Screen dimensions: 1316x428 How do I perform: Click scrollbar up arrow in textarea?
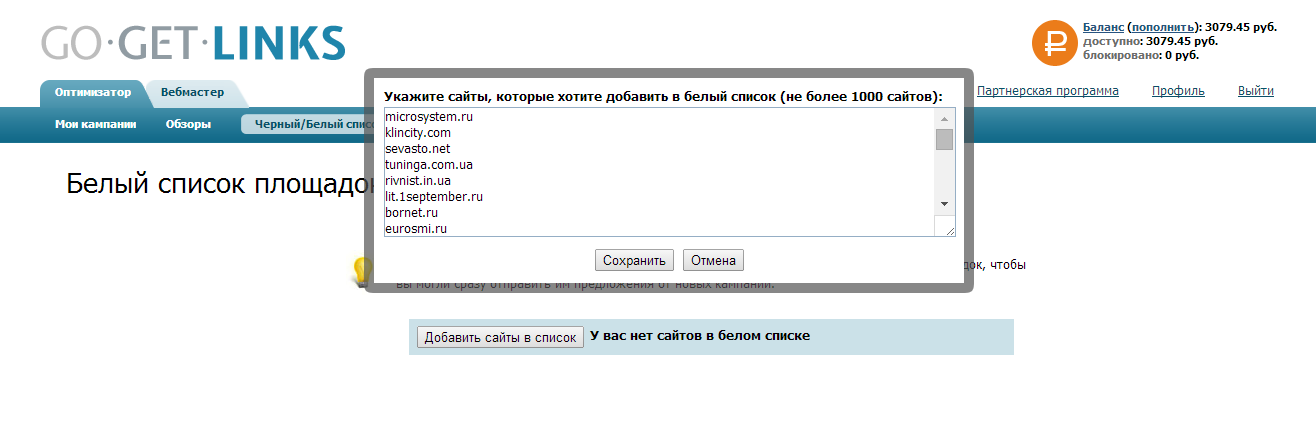pos(944,117)
